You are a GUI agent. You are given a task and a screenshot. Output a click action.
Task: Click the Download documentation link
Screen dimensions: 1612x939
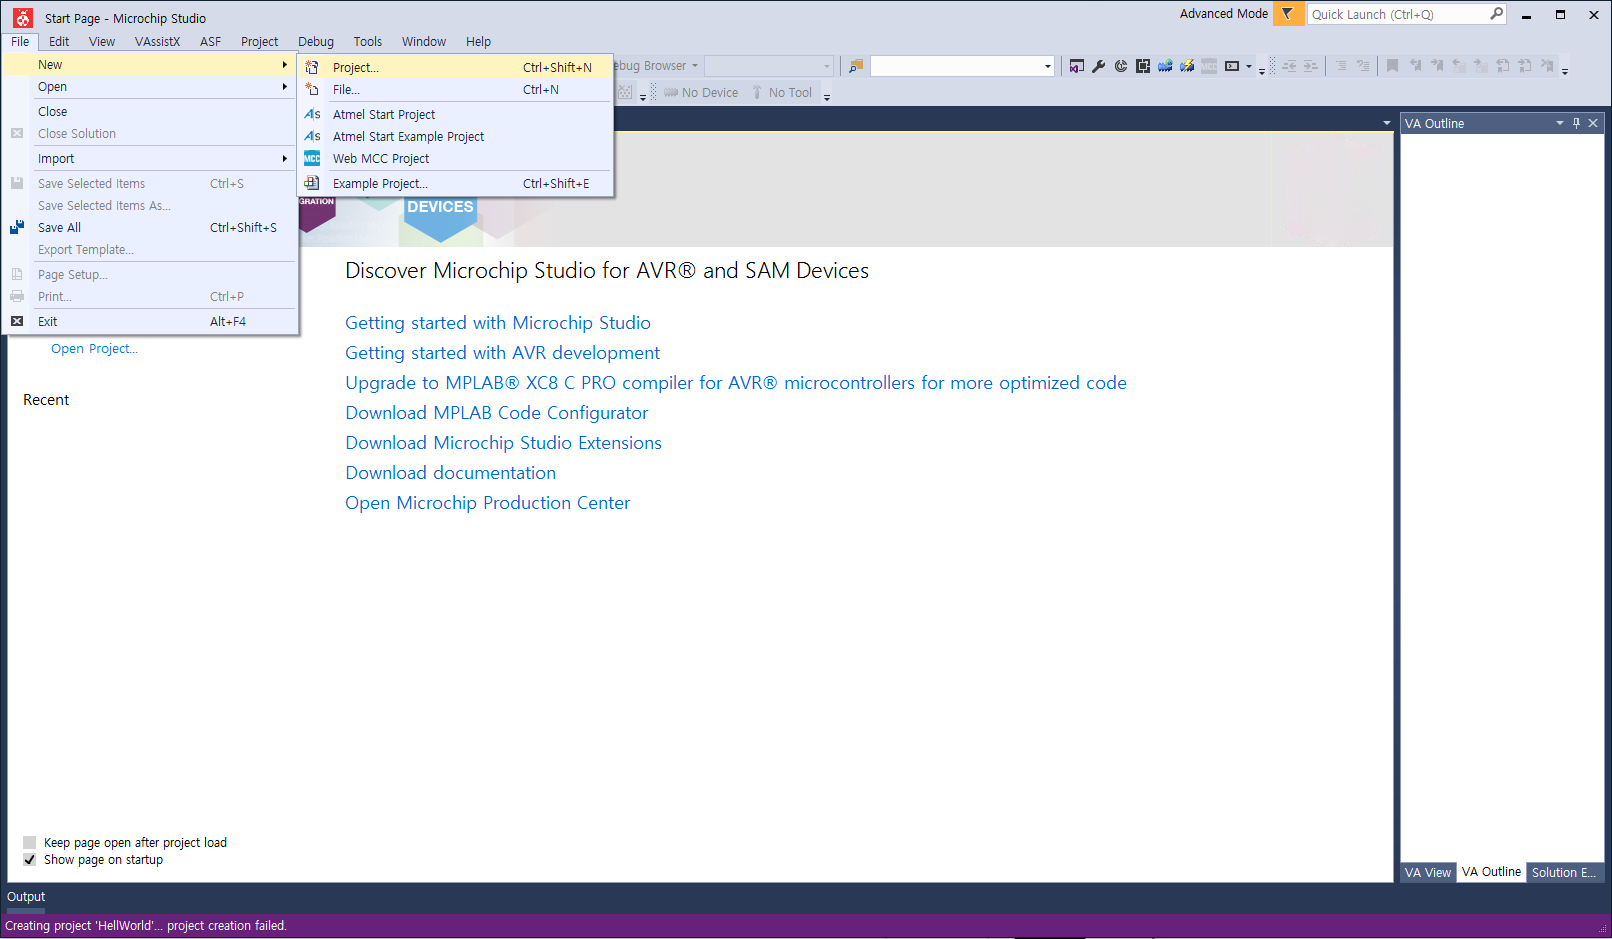[450, 473]
